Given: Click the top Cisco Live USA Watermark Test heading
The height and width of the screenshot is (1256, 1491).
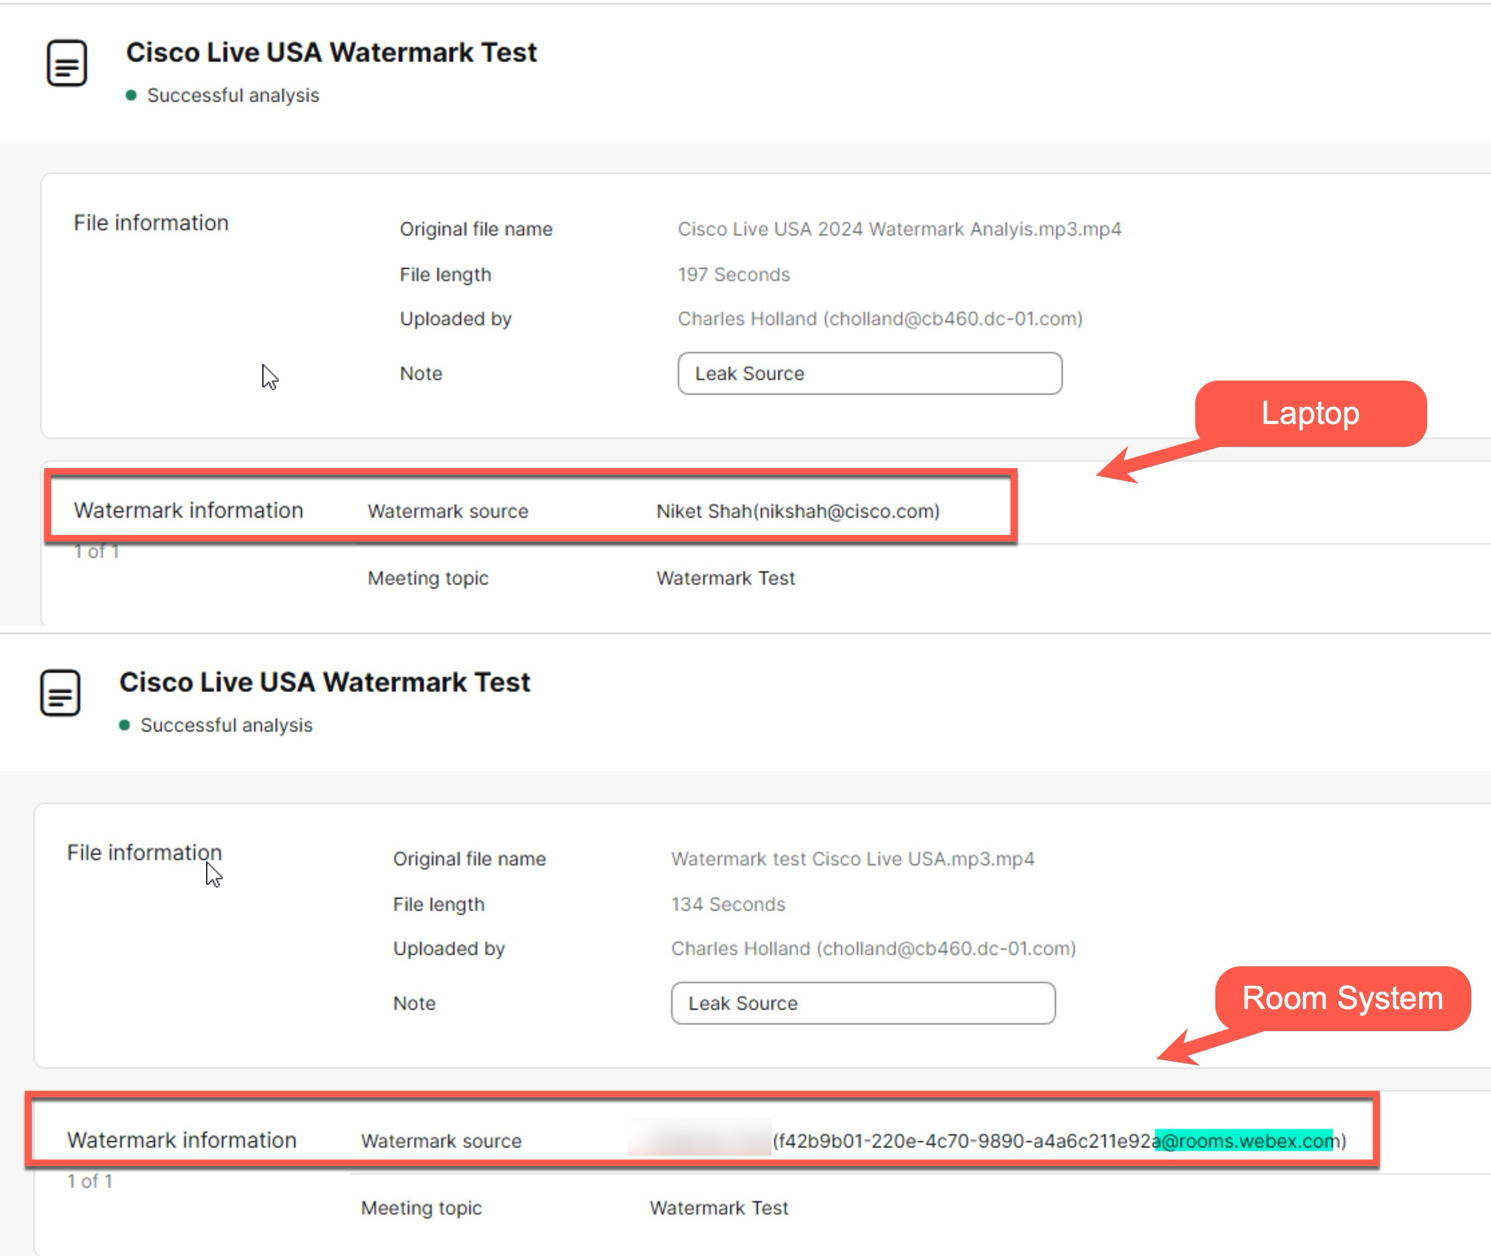Looking at the screenshot, I should (x=331, y=52).
